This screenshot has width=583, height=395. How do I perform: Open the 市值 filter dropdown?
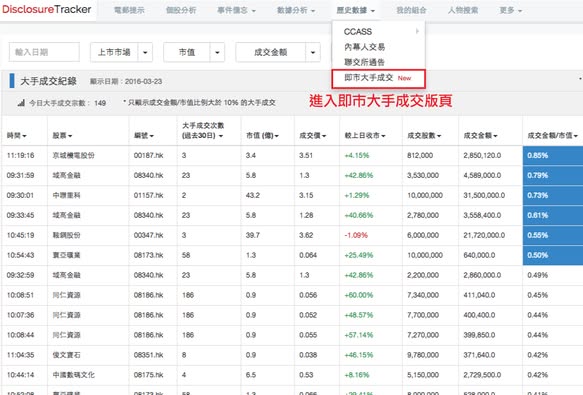[194, 52]
